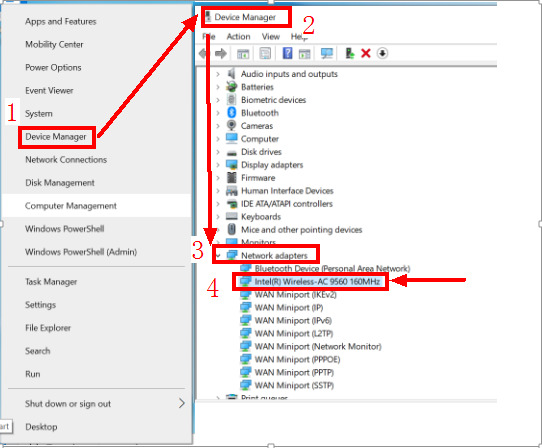Open Event Viewer from the context menu
Screen dimensions: 542x448
pos(49,91)
